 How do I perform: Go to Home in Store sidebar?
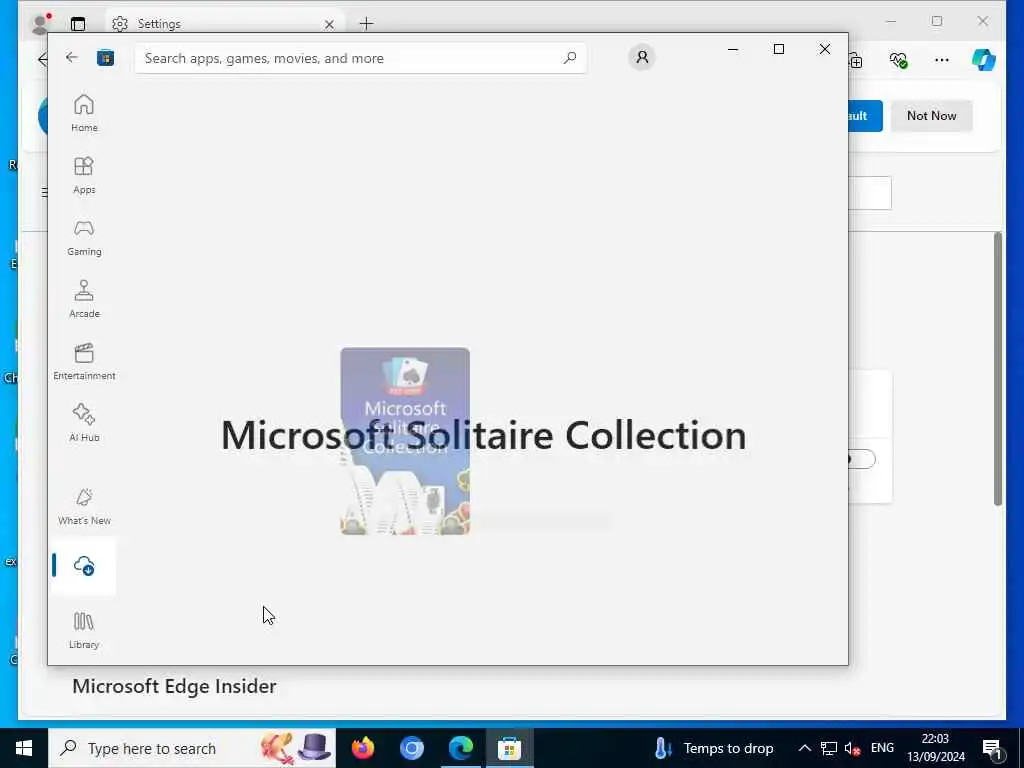tap(84, 113)
